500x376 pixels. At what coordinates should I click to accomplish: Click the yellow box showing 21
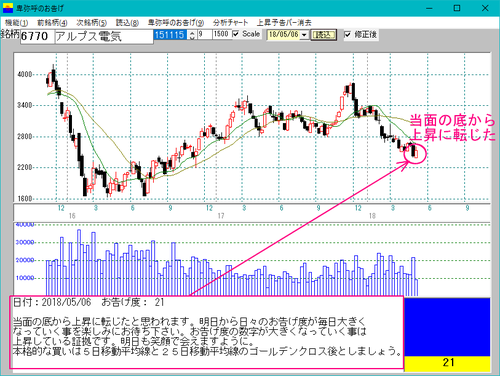tap(447, 363)
